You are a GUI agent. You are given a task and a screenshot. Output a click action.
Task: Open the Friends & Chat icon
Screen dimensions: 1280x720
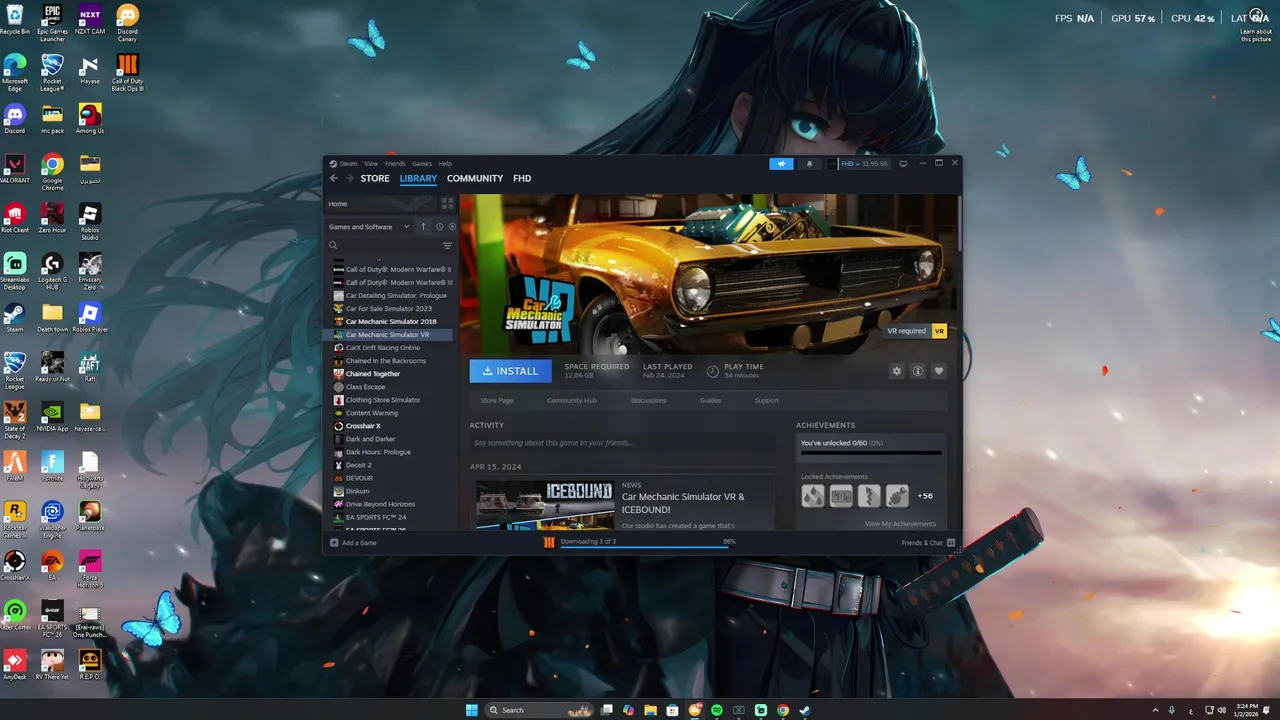[951, 543]
